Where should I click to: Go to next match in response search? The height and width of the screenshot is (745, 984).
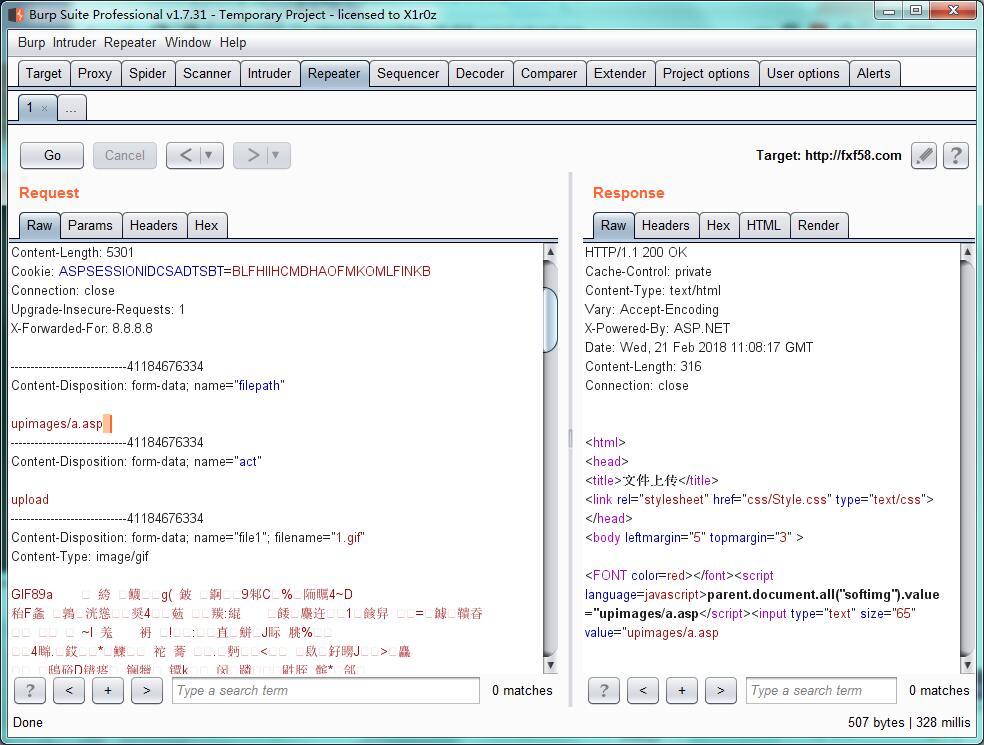pyautogui.click(x=720, y=690)
